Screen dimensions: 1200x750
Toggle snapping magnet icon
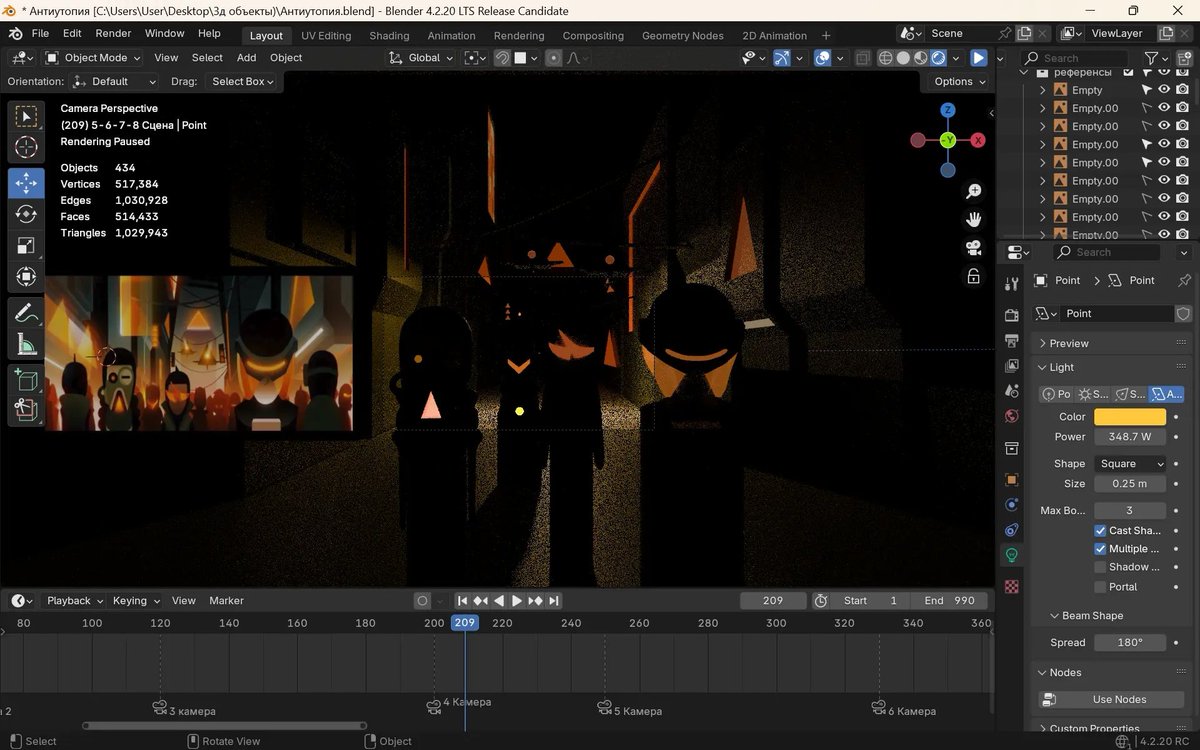point(502,58)
